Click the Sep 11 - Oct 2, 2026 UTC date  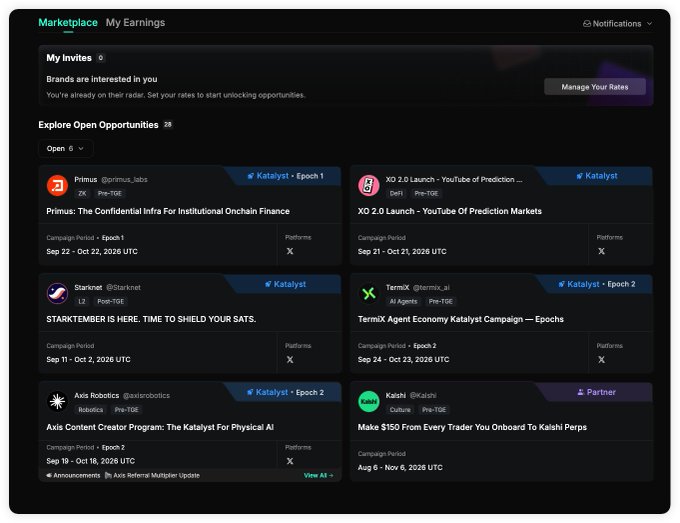click(88, 360)
